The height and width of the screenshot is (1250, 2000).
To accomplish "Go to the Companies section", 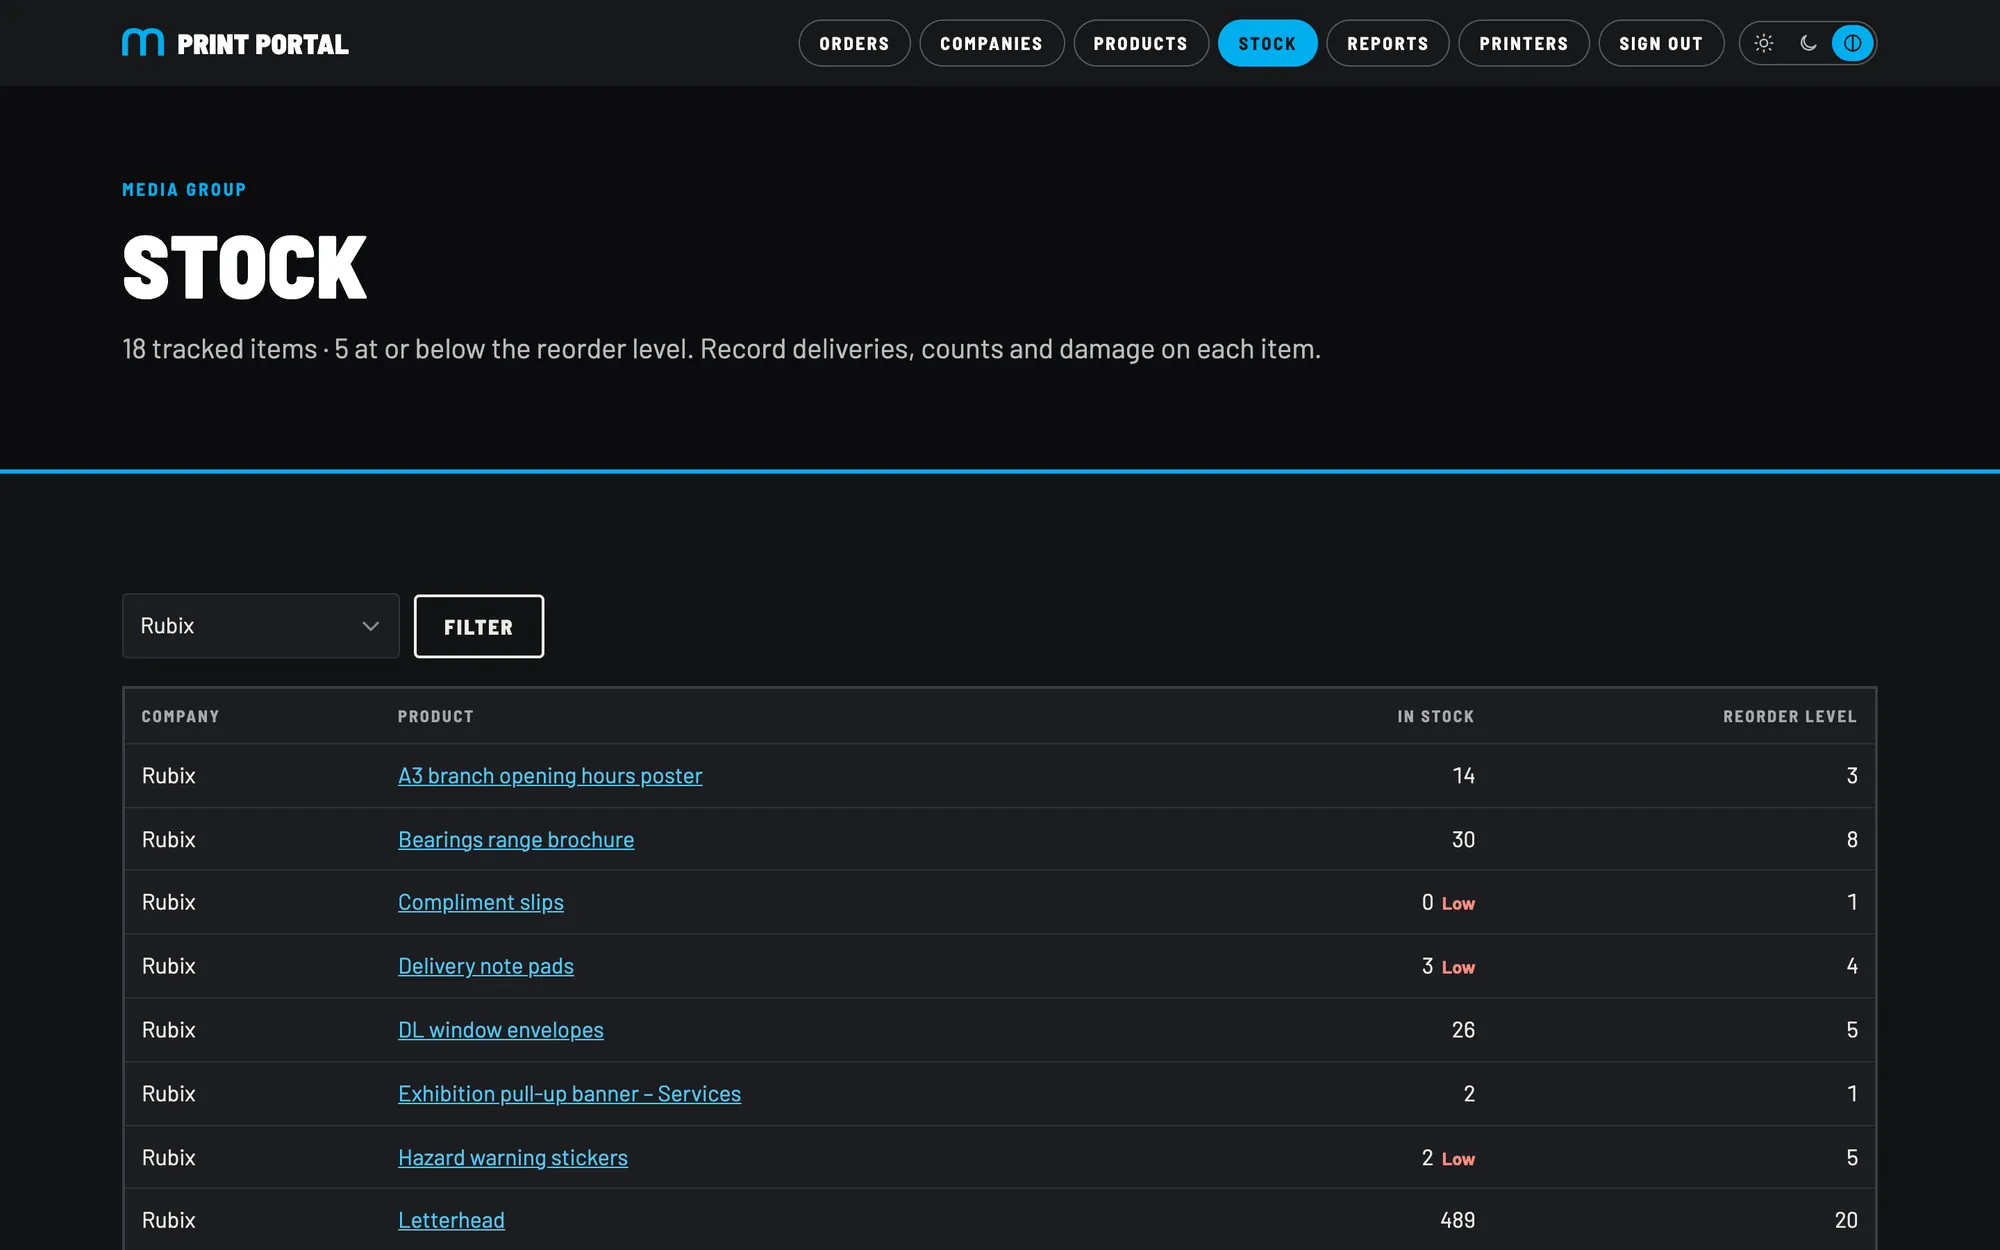I will tap(991, 43).
